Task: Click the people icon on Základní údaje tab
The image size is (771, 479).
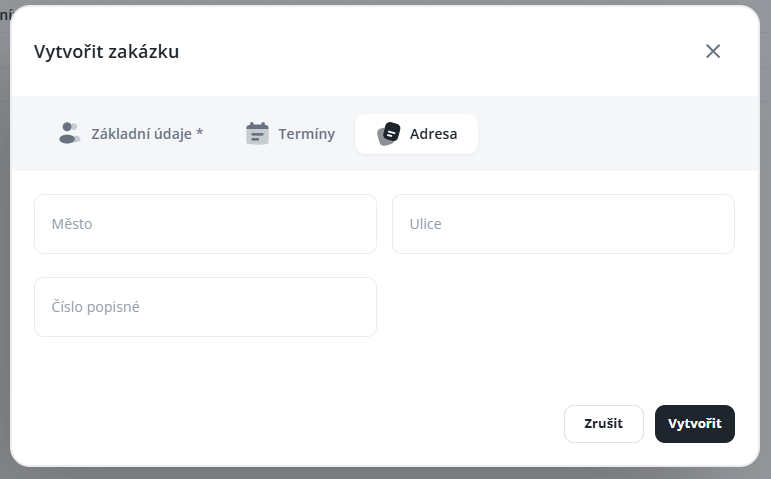Action: coord(69,133)
